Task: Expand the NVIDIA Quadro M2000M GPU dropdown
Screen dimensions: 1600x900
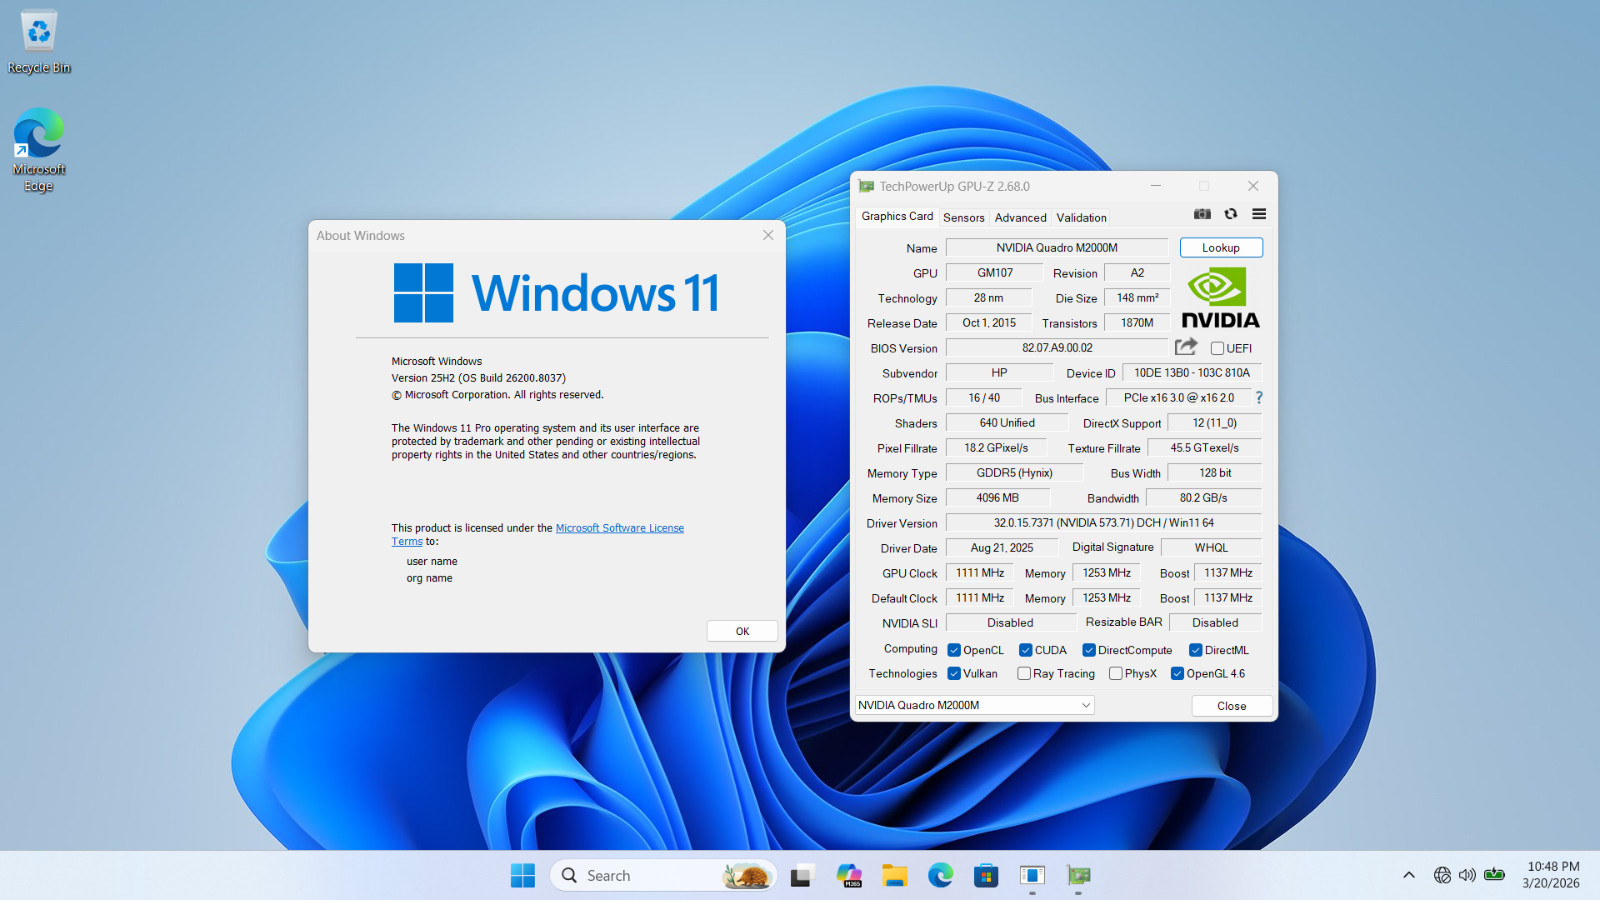Action: click(x=974, y=705)
